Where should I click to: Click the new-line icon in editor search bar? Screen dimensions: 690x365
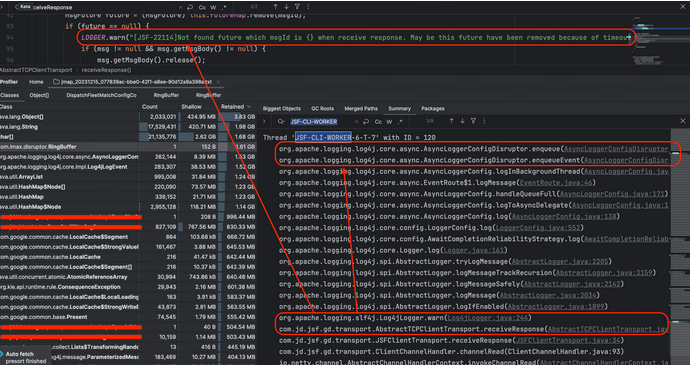[x=190, y=7]
